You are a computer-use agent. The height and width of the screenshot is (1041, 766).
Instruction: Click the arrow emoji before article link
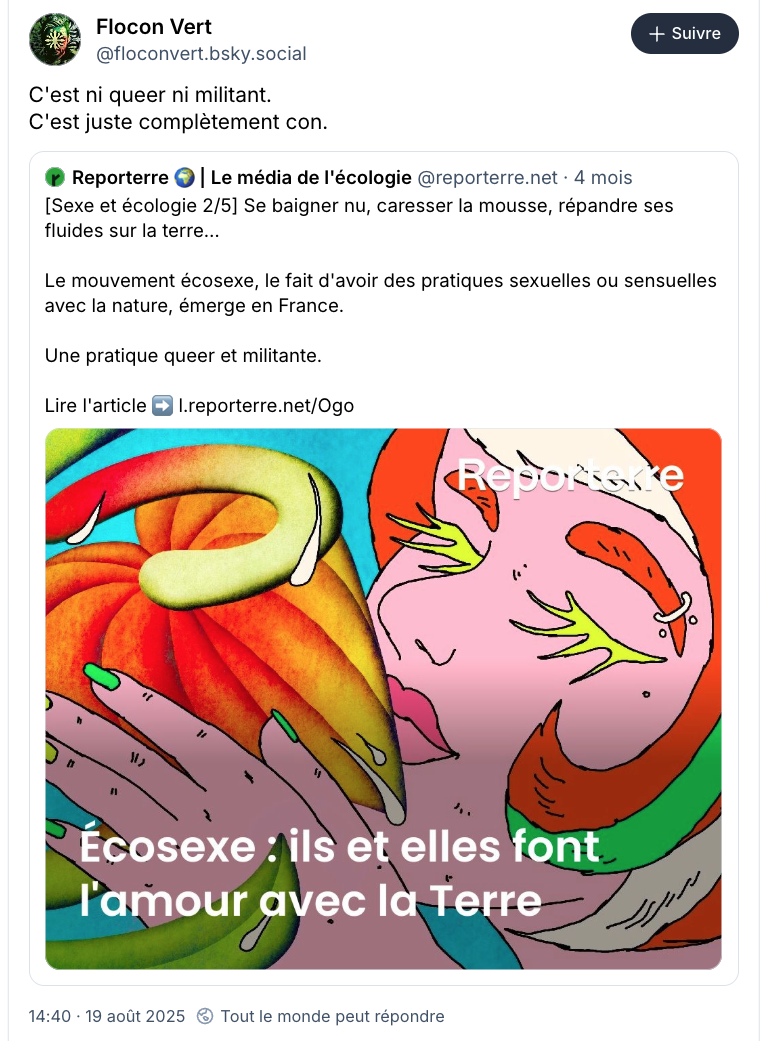pyautogui.click(x=162, y=406)
